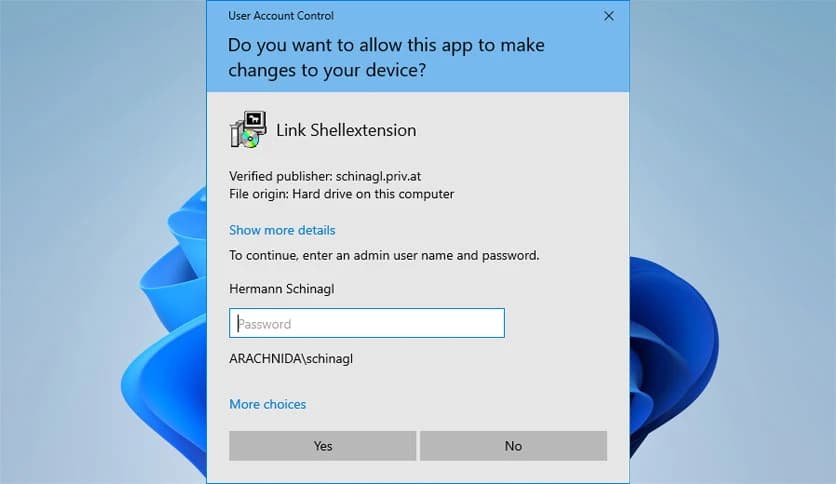Confirm with the Yes button
836x484 pixels.
click(x=323, y=446)
